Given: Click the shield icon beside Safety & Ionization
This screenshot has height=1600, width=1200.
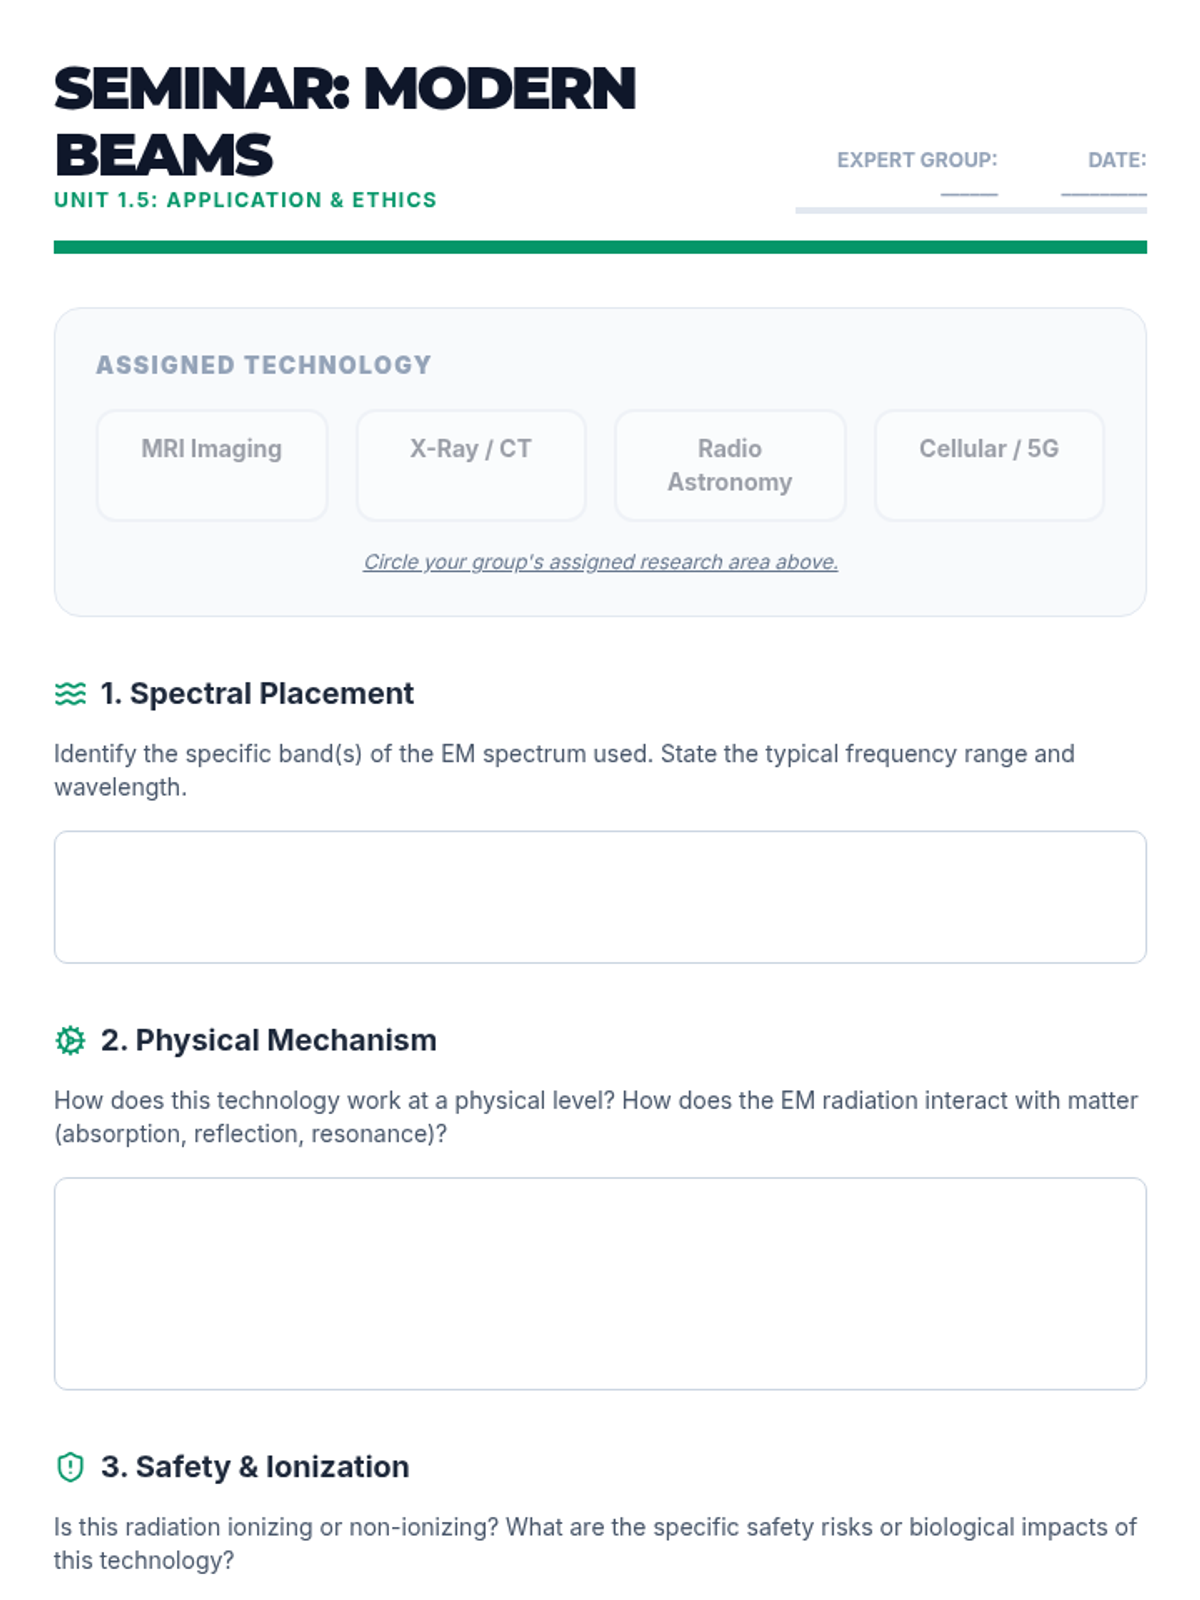Looking at the screenshot, I should 70,1467.
